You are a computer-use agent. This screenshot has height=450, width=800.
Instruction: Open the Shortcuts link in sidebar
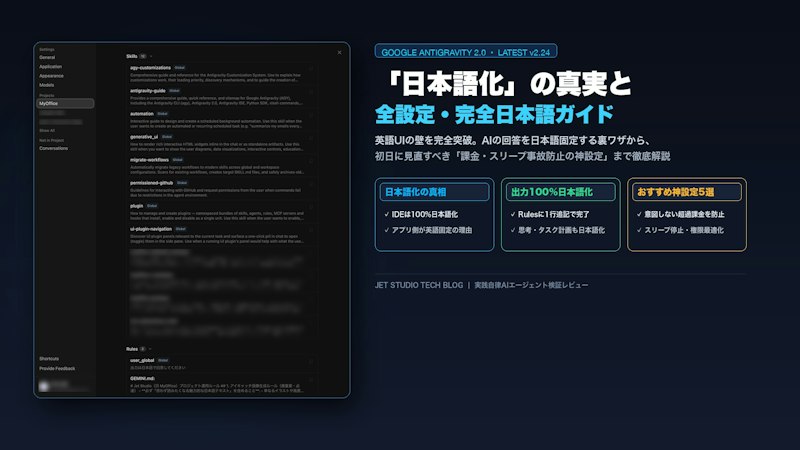[x=49, y=359]
